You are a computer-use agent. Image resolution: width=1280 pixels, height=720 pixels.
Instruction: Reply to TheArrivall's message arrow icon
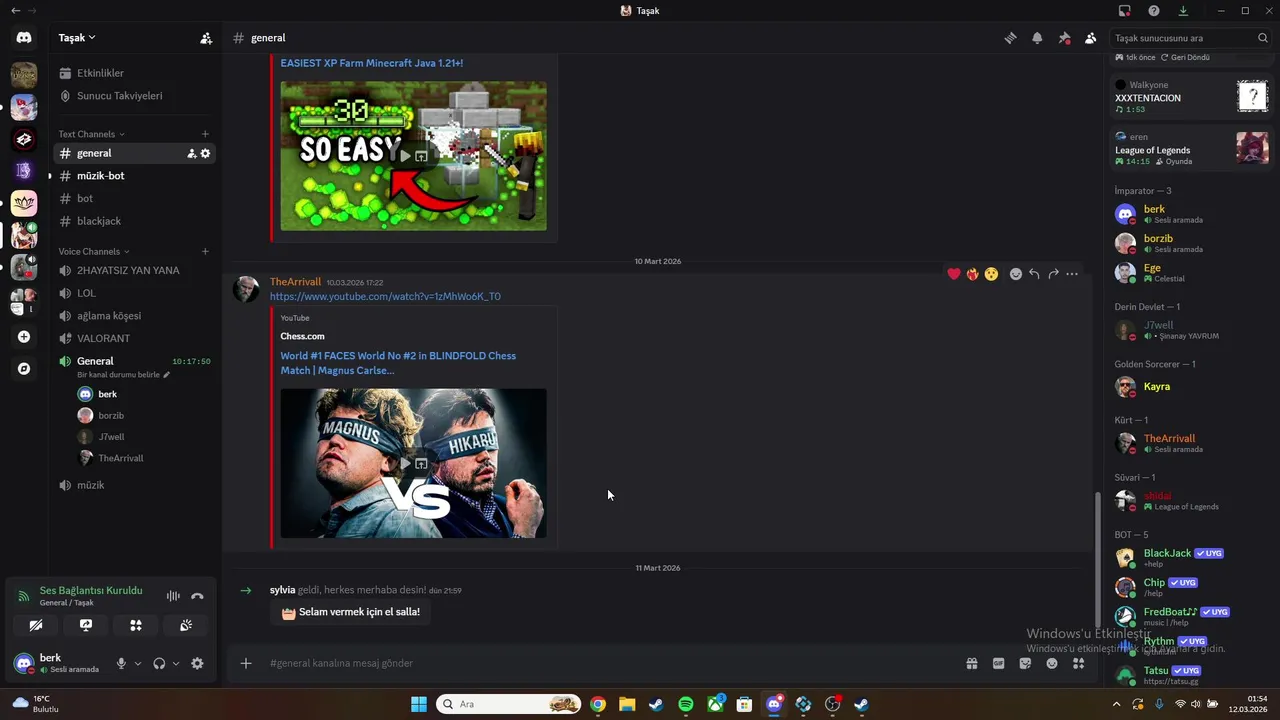(1034, 274)
